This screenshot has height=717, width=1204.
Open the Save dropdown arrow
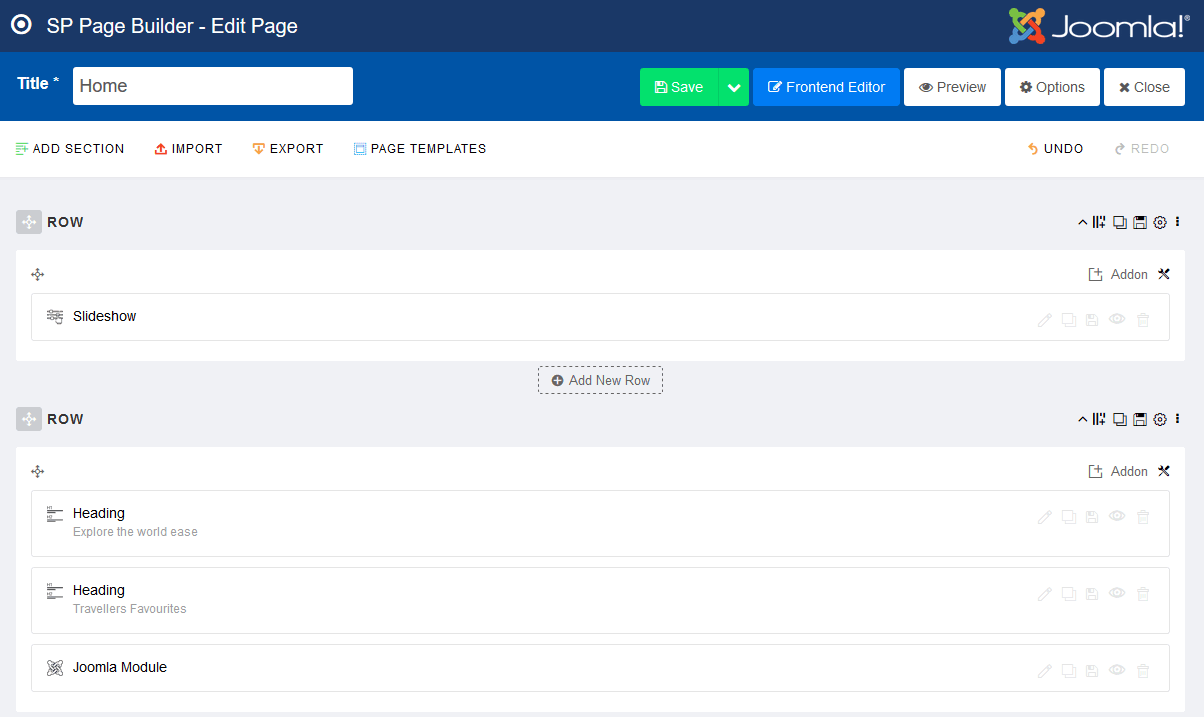[734, 87]
